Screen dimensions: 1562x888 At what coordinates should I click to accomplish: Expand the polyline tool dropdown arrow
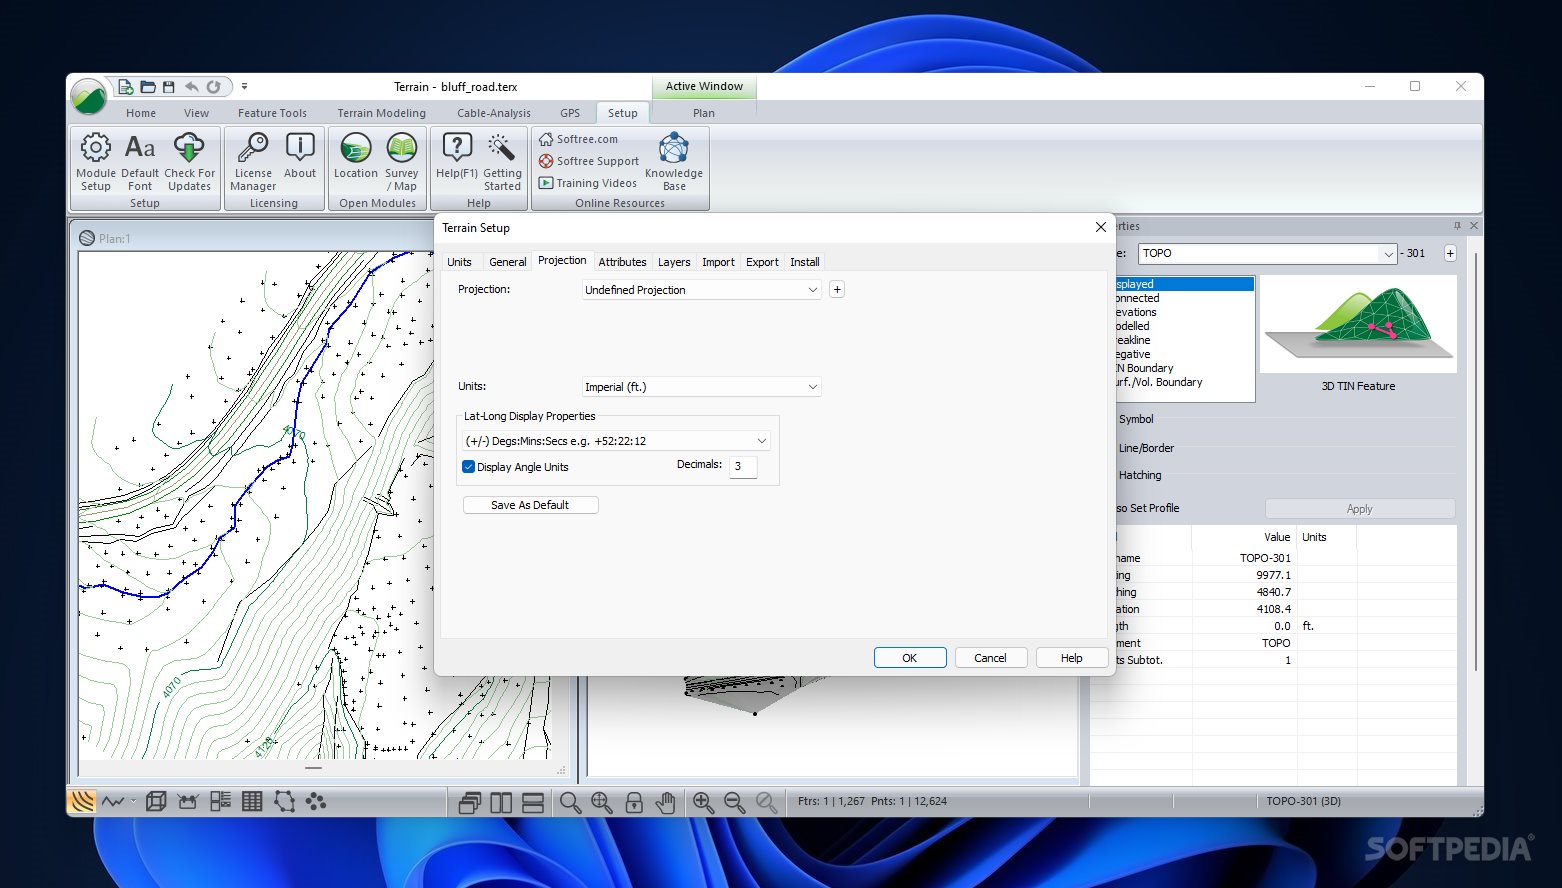point(133,802)
